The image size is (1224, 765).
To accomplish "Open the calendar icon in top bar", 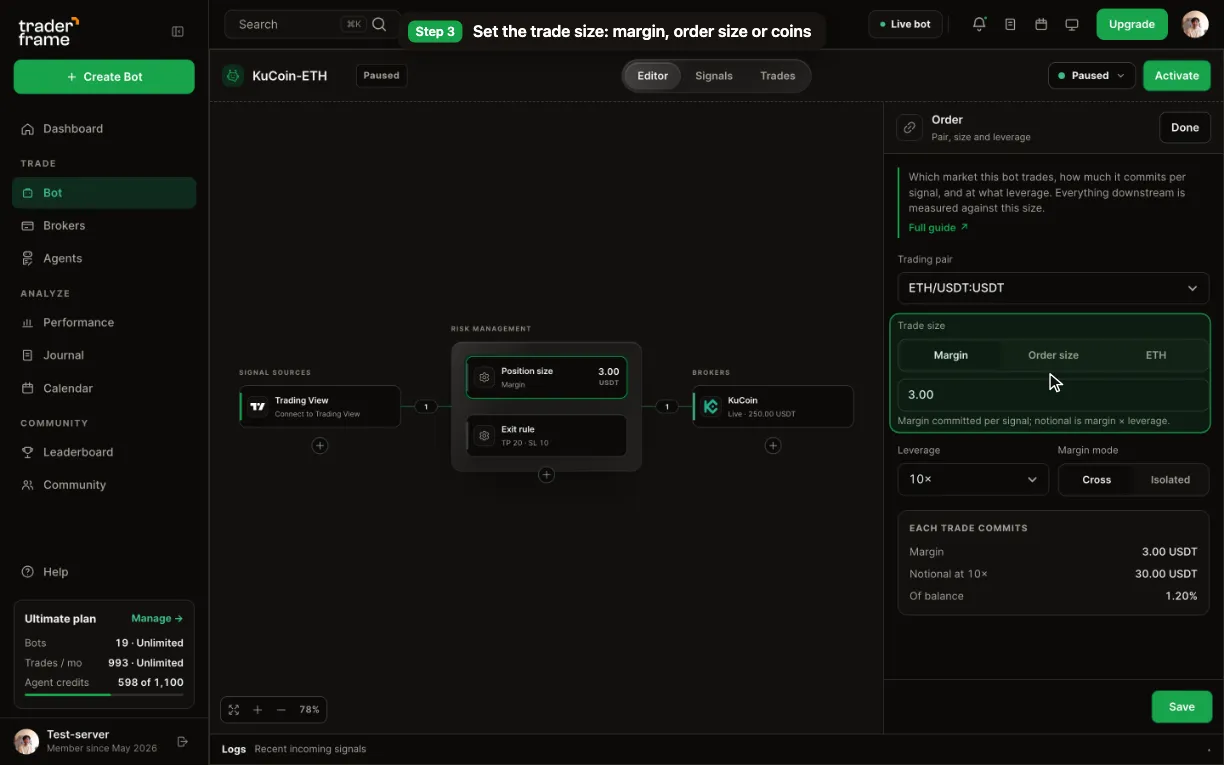I will 1041,24.
